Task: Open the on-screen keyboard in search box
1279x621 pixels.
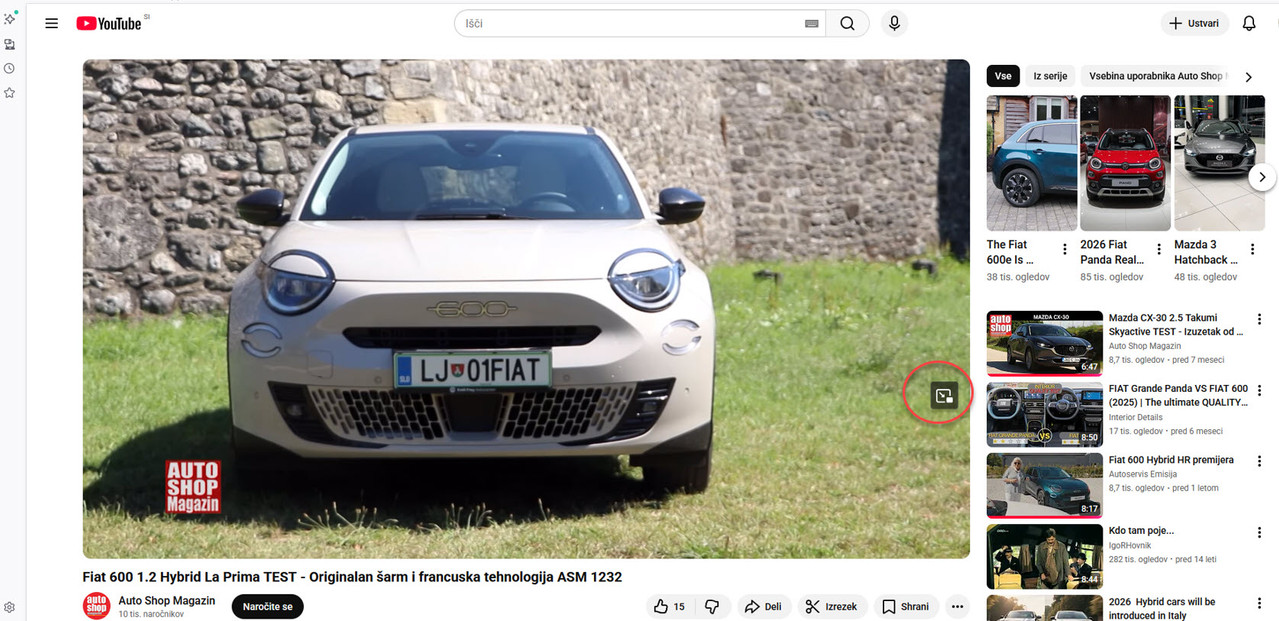Action: tap(811, 23)
